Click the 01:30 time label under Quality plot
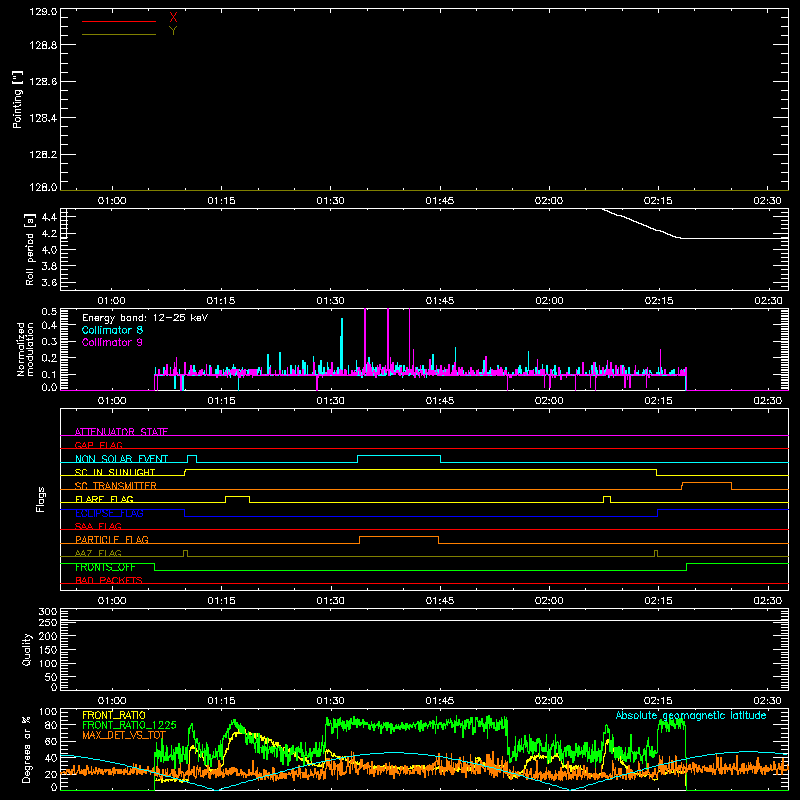 331,701
